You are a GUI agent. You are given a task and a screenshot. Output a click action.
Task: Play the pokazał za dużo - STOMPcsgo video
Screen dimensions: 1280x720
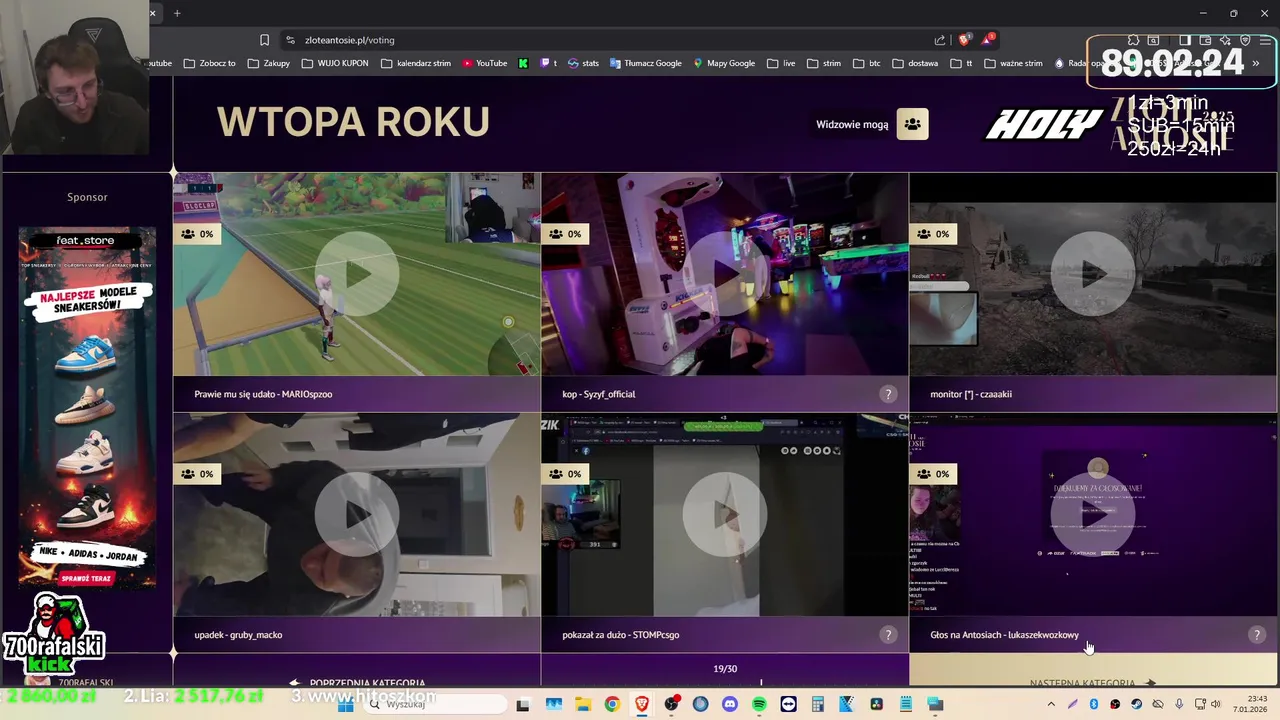(x=725, y=515)
